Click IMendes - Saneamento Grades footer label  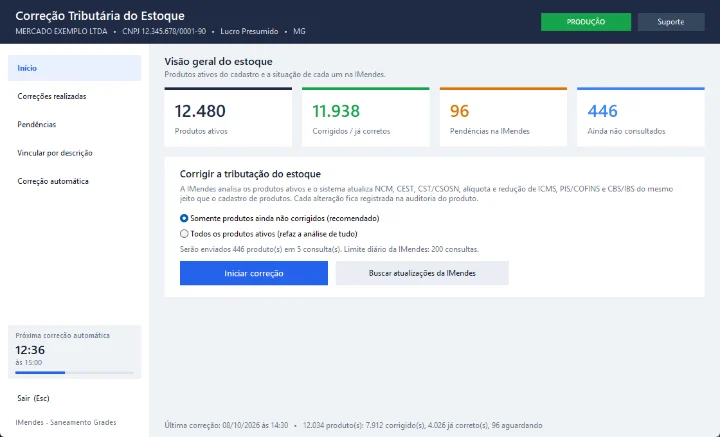66,422
